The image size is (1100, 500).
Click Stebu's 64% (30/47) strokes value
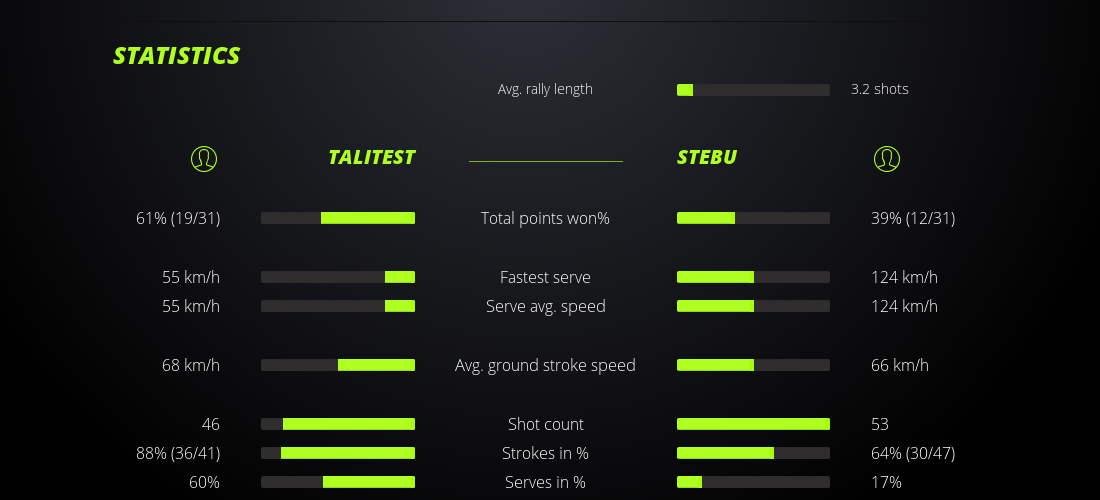tap(913, 453)
